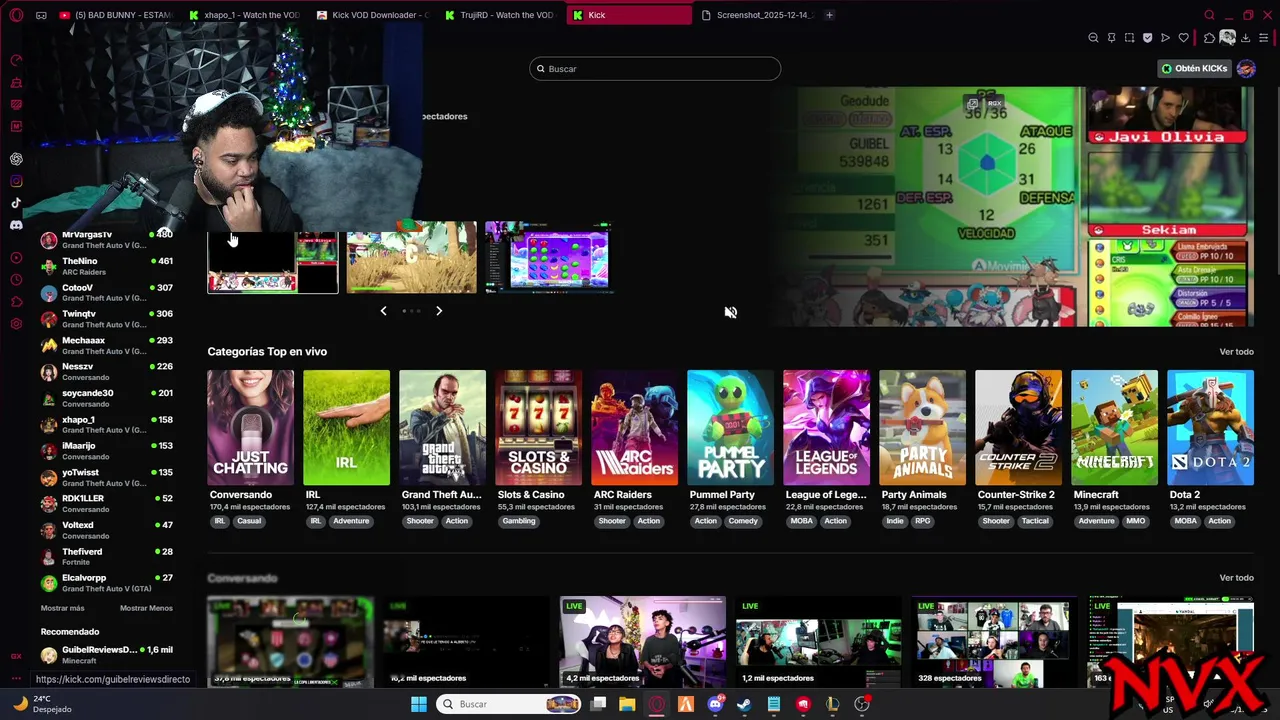1280x720 pixels.
Task: Open the Dota 2 category card
Action: 1210,428
